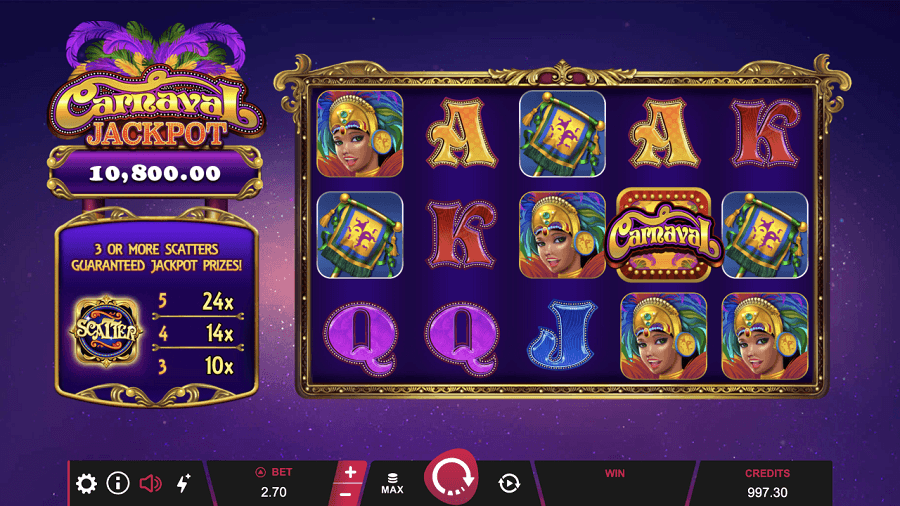
Task: Toggle quick spin lightning bolt
Action: click(x=183, y=484)
